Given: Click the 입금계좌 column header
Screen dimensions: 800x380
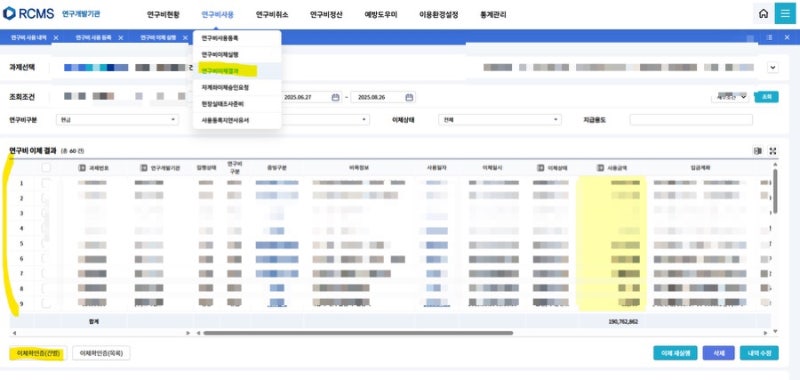Looking at the screenshot, I should (701, 168).
